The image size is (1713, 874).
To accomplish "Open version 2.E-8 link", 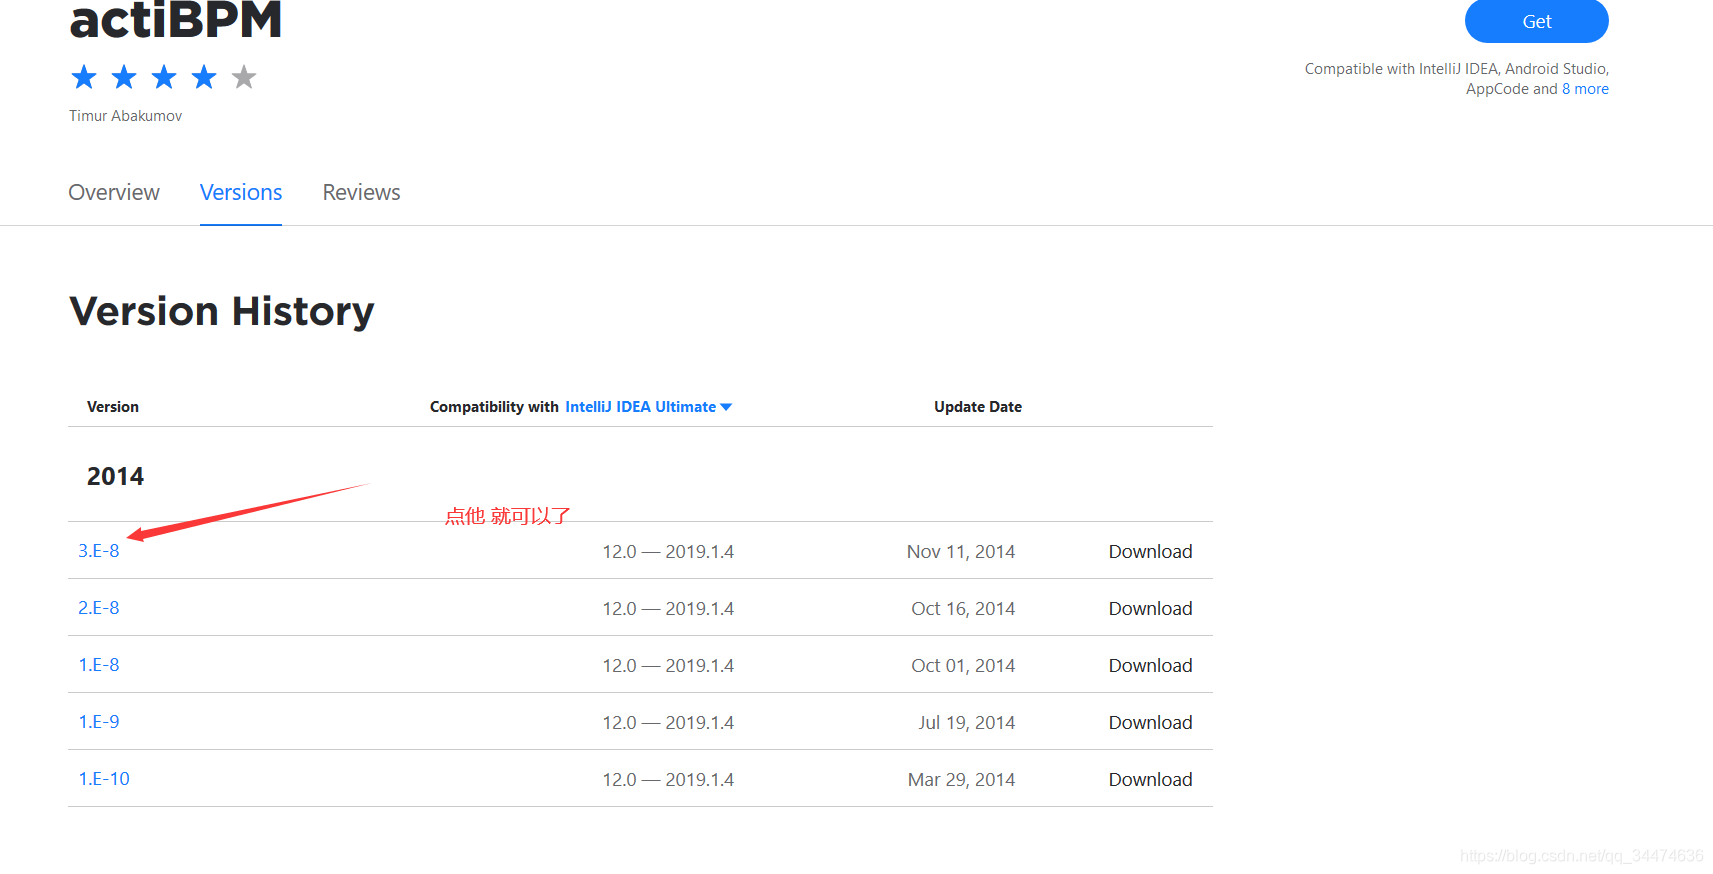I will 99,608.
